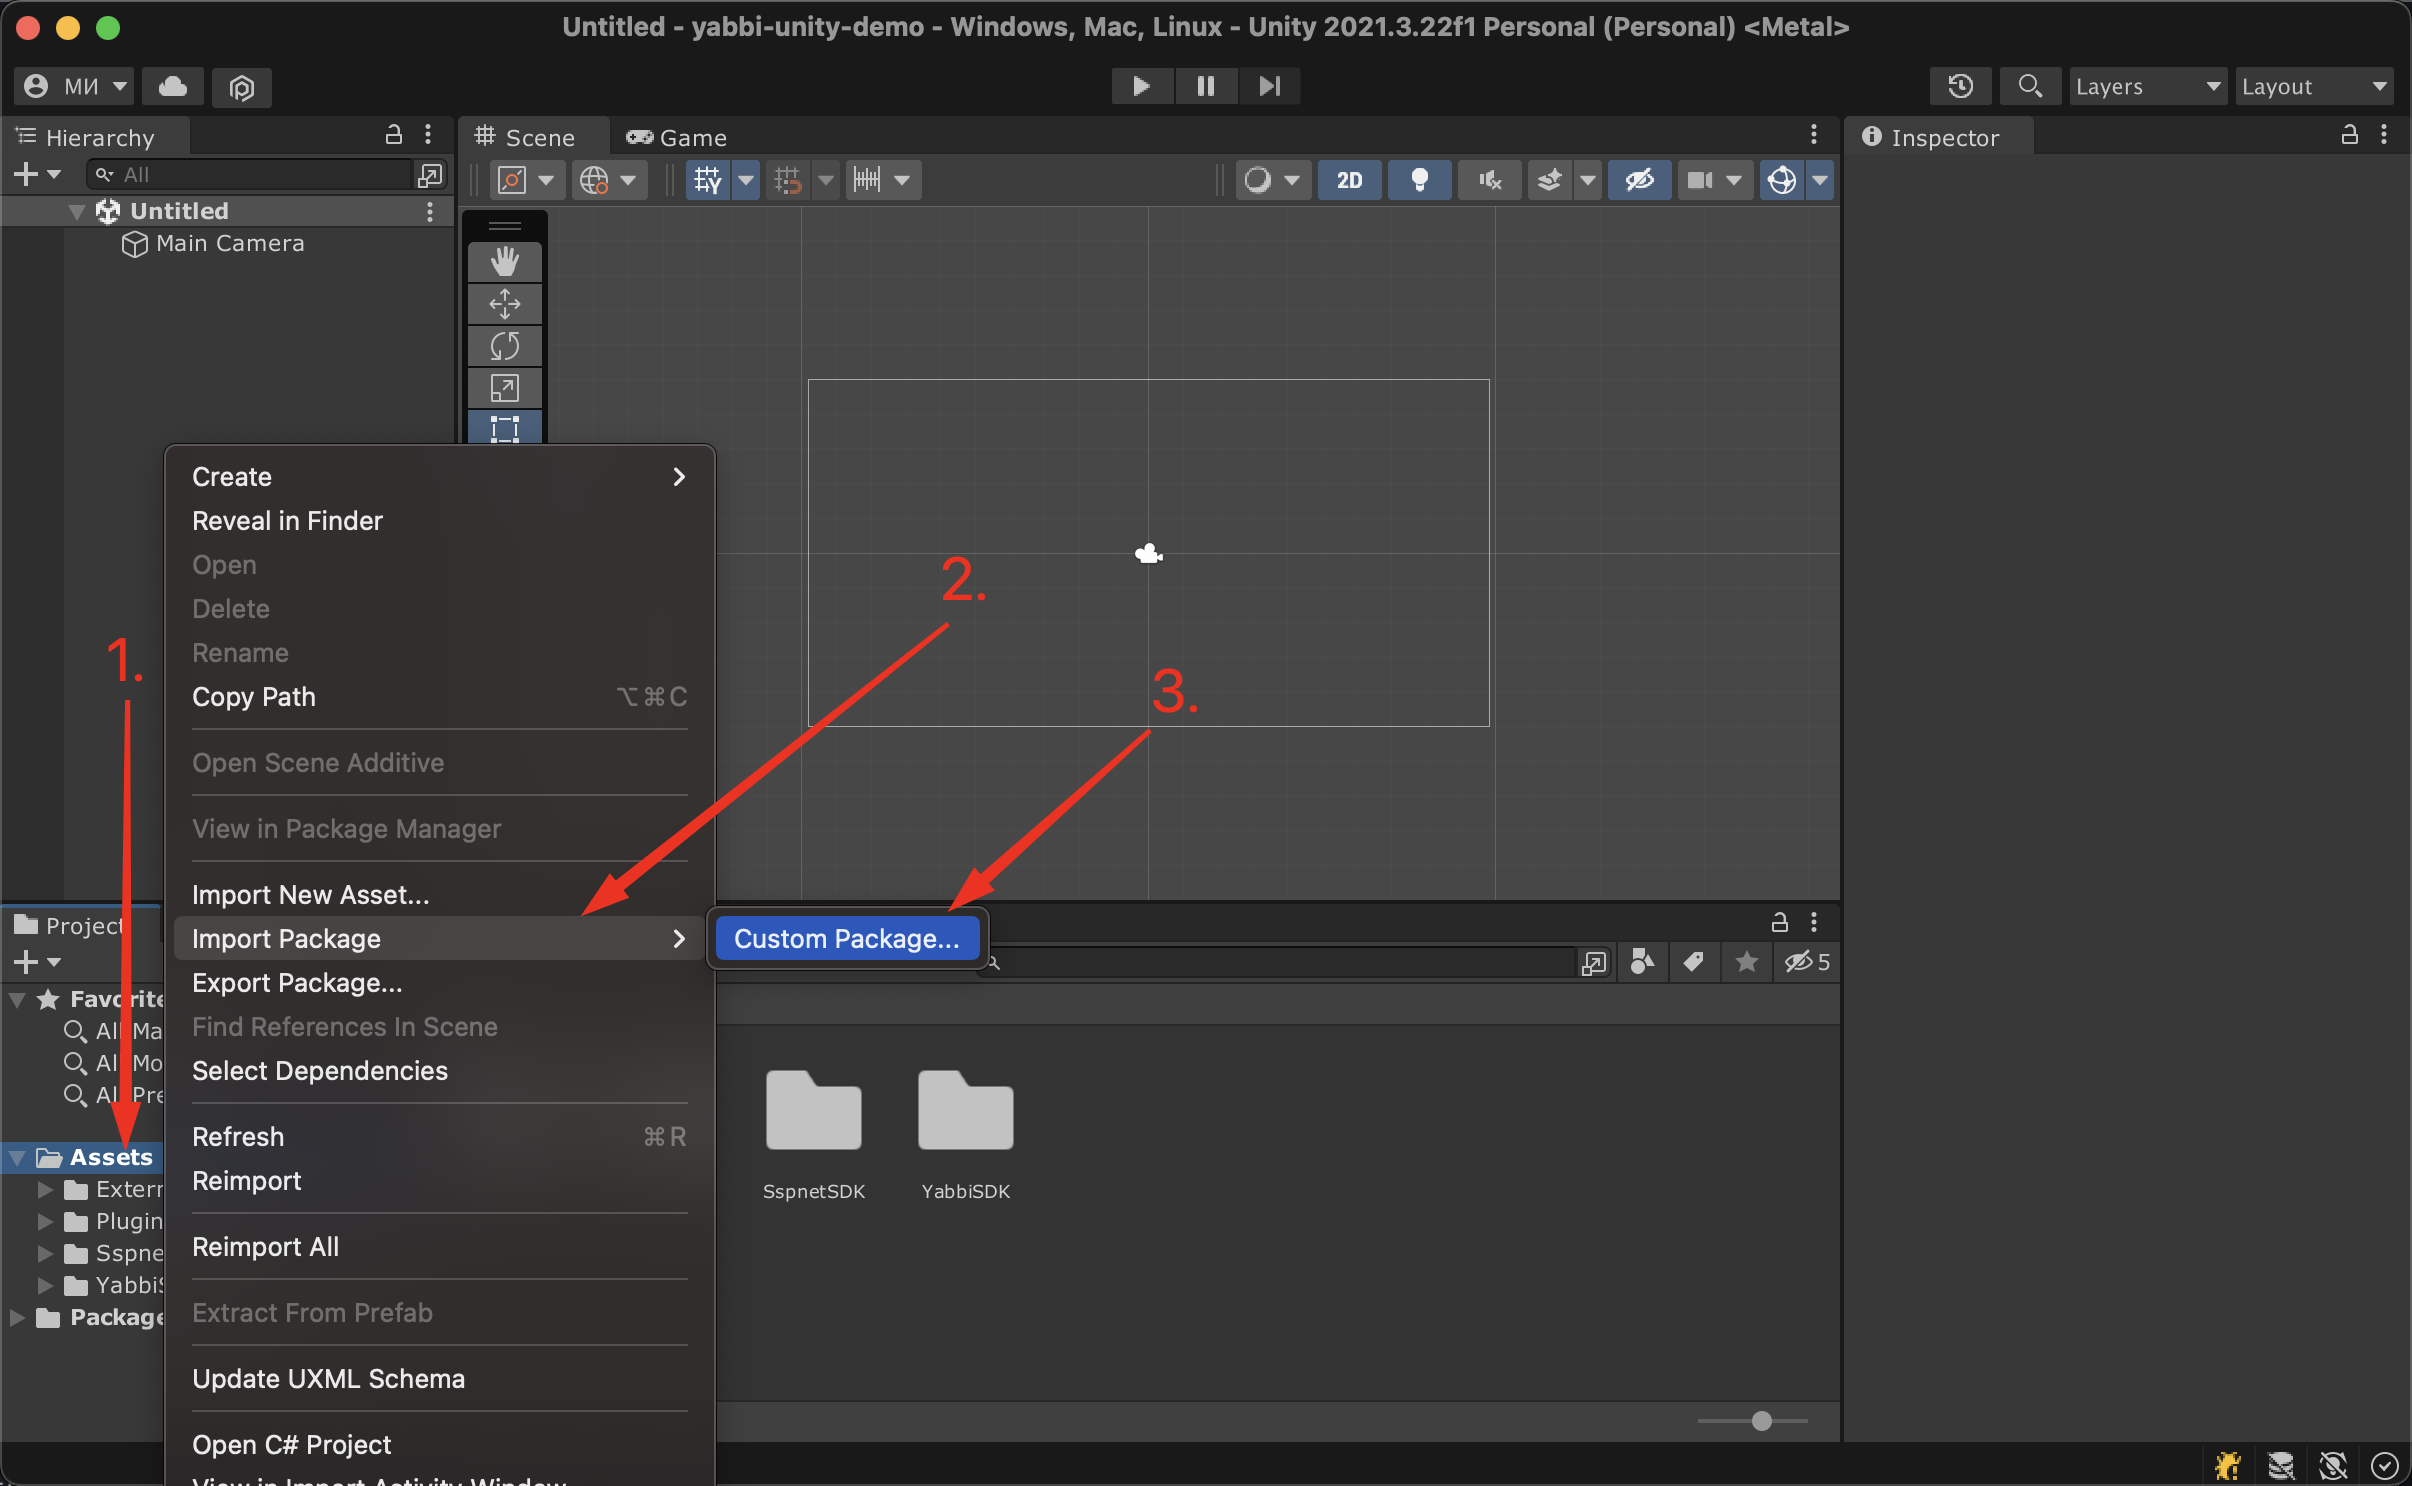
Task: Toggle 2D scene view mode
Action: (1349, 180)
